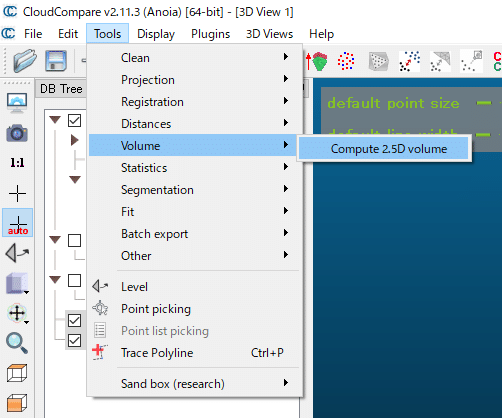Viewport: 502px width, 418px height.
Task: Click the orange front-view cube icon
Action: click(17, 403)
